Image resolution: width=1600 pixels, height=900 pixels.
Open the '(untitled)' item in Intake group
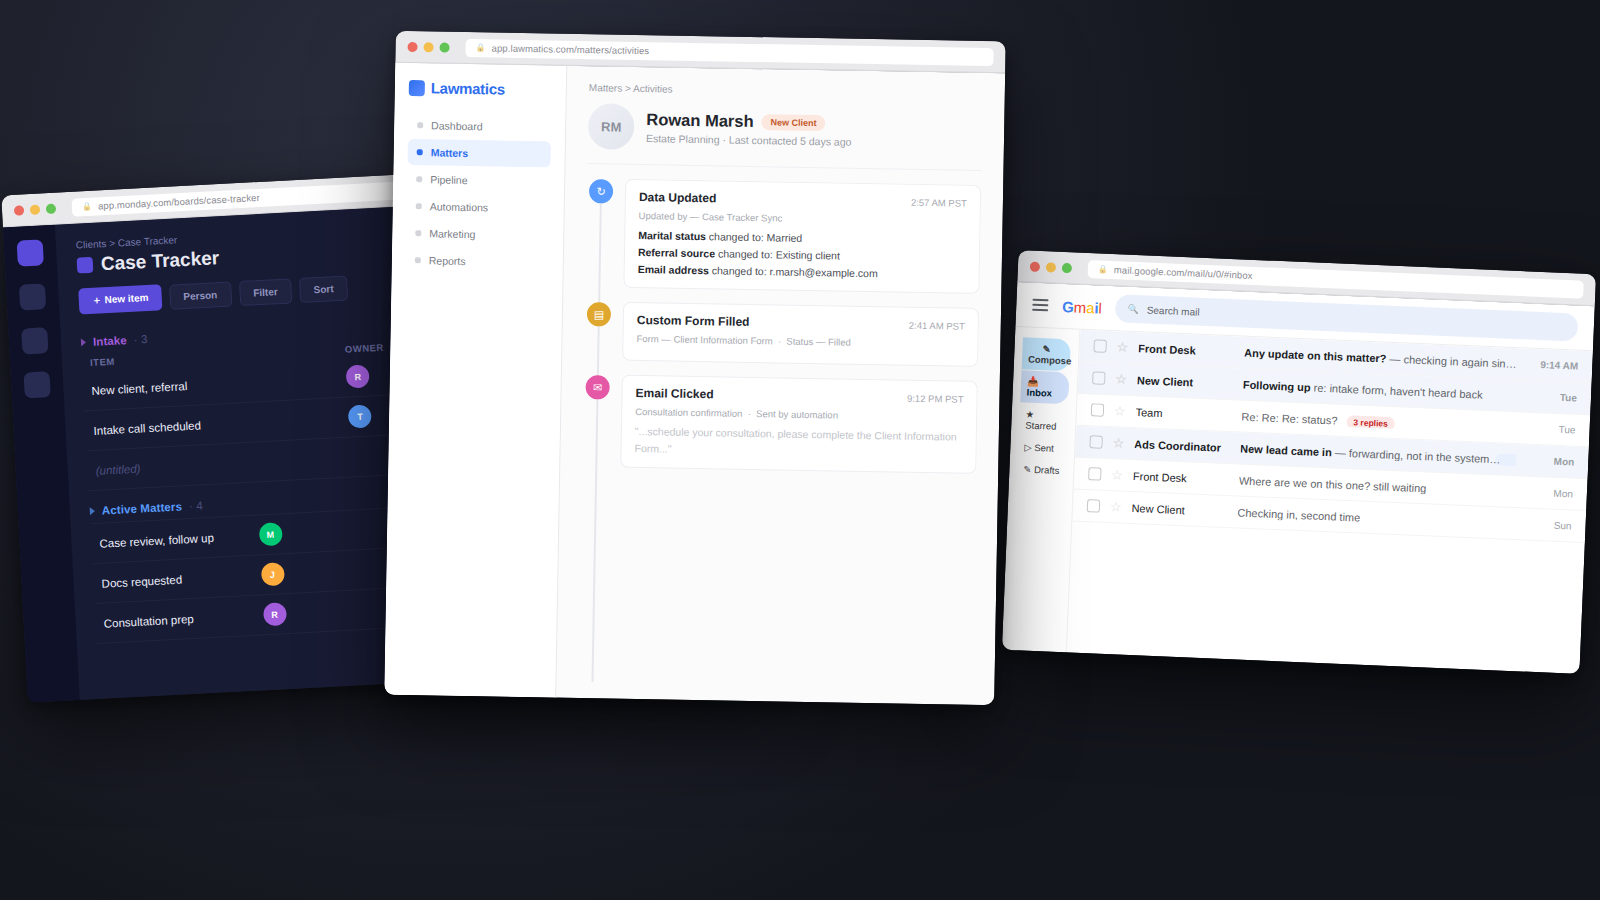235,463
